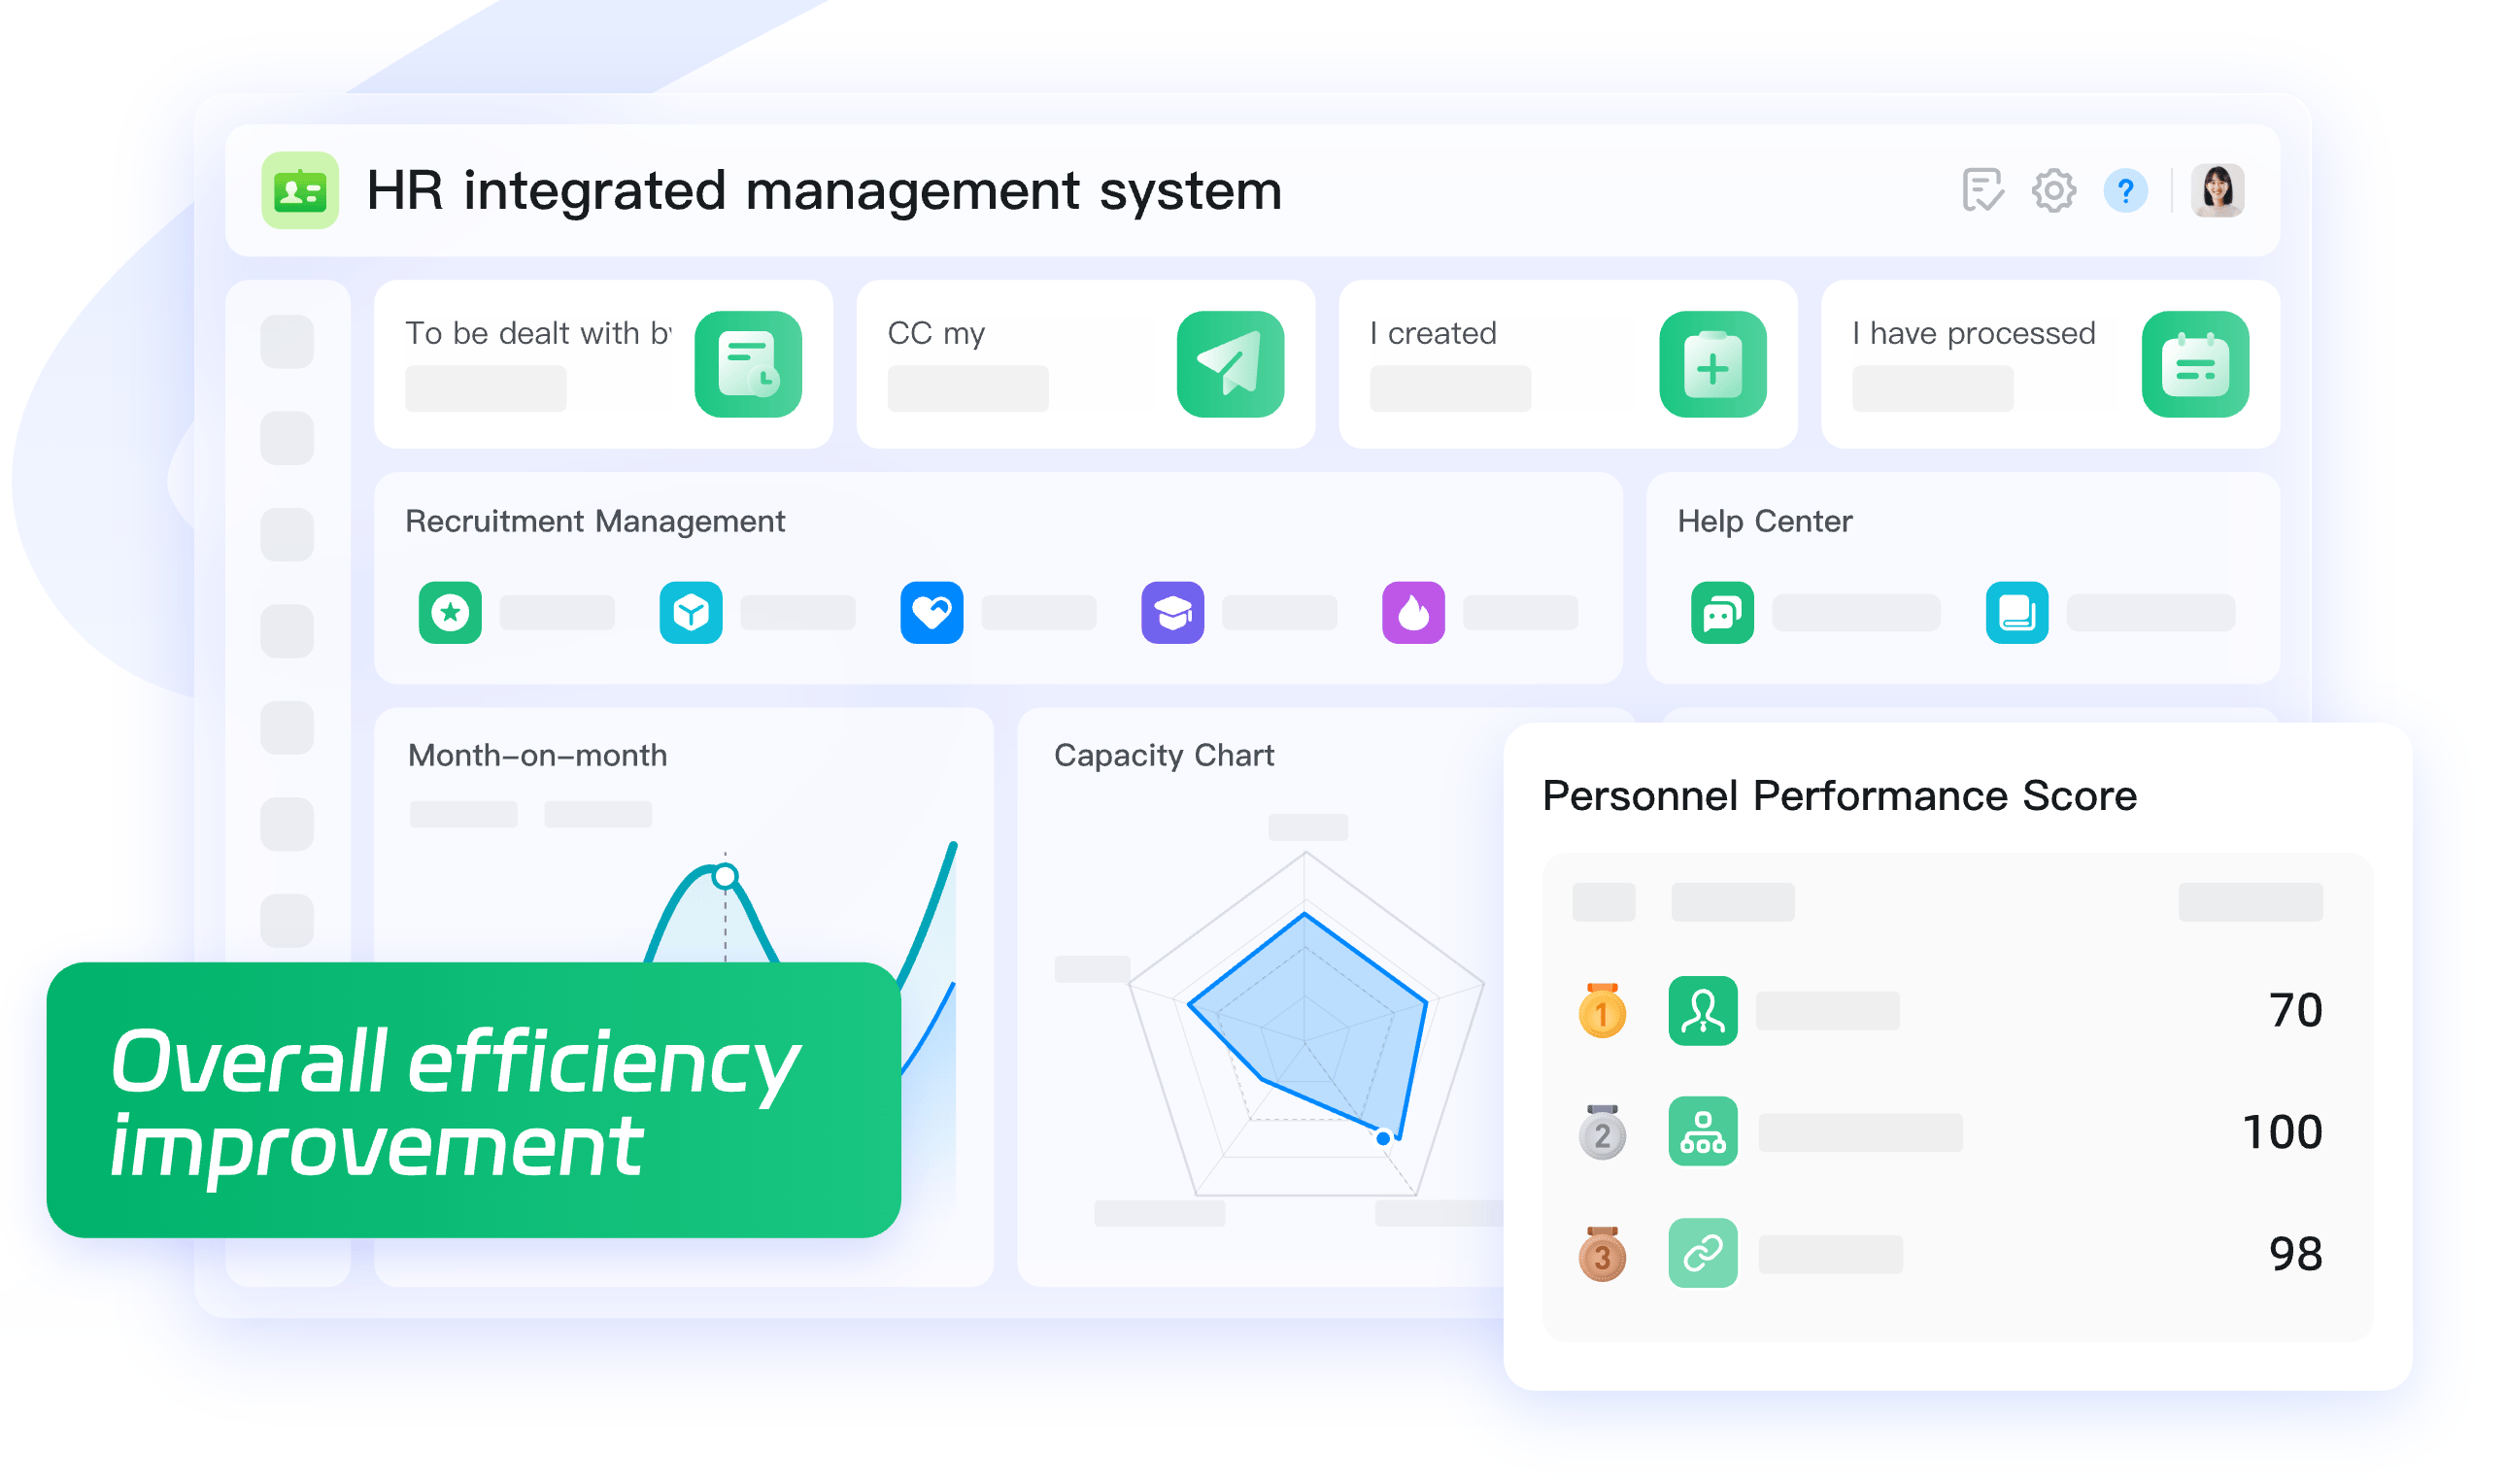This screenshot has height=1484, width=2506.
Task: Click the paper plane CC my icon
Action: click(1230, 365)
